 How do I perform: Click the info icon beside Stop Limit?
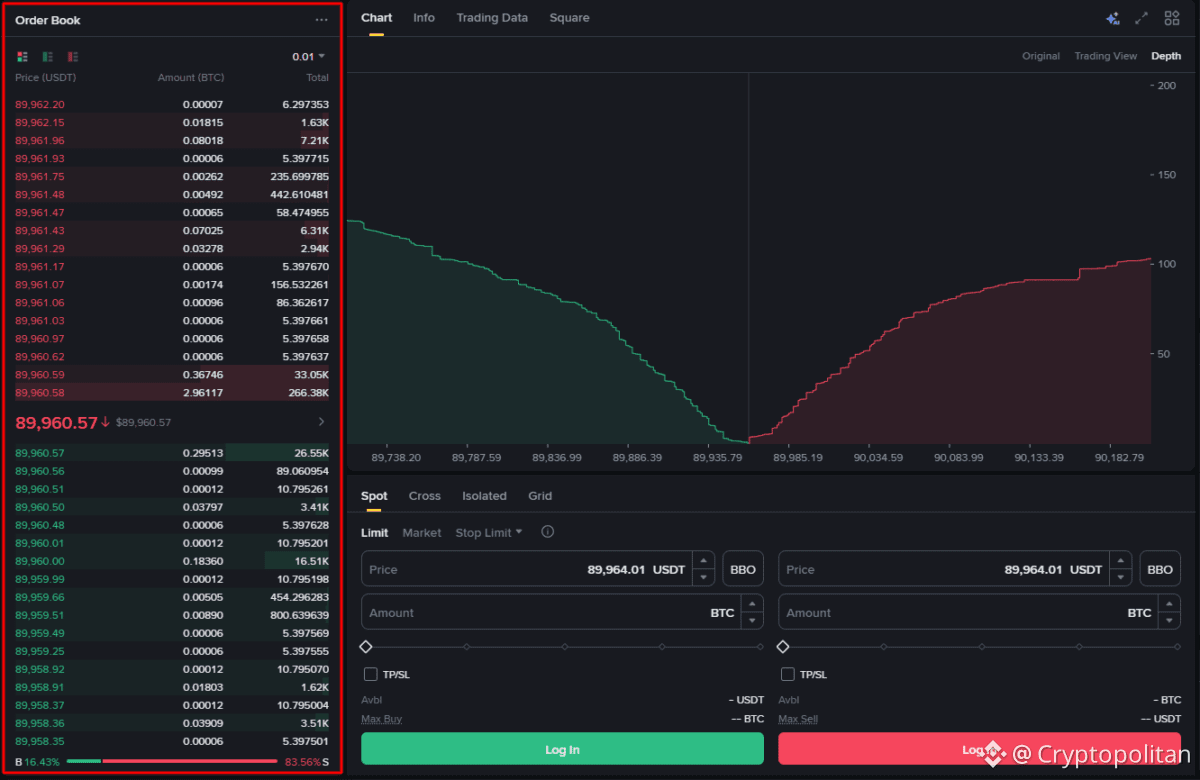click(x=547, y=532)
